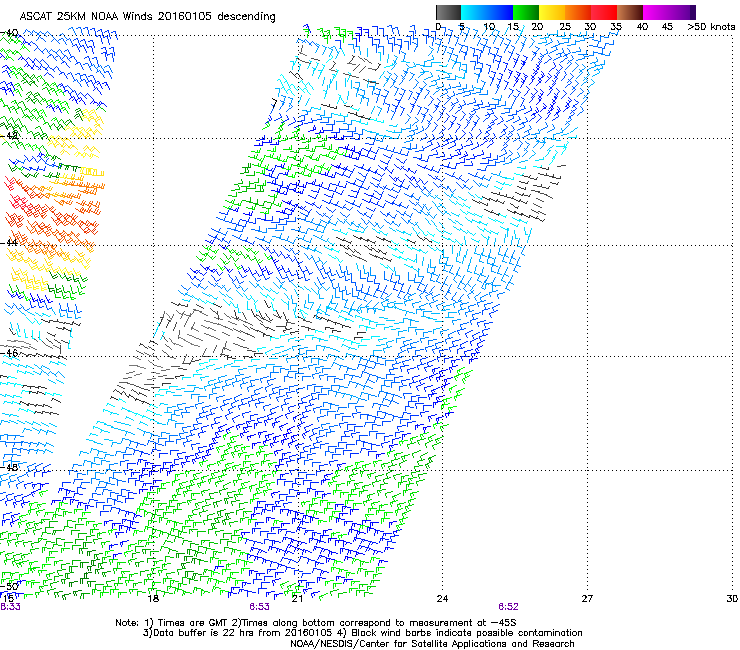Click the purple time label right of longitude 24
The width and height of the screenshot is (740, 650).
(508, 607)
